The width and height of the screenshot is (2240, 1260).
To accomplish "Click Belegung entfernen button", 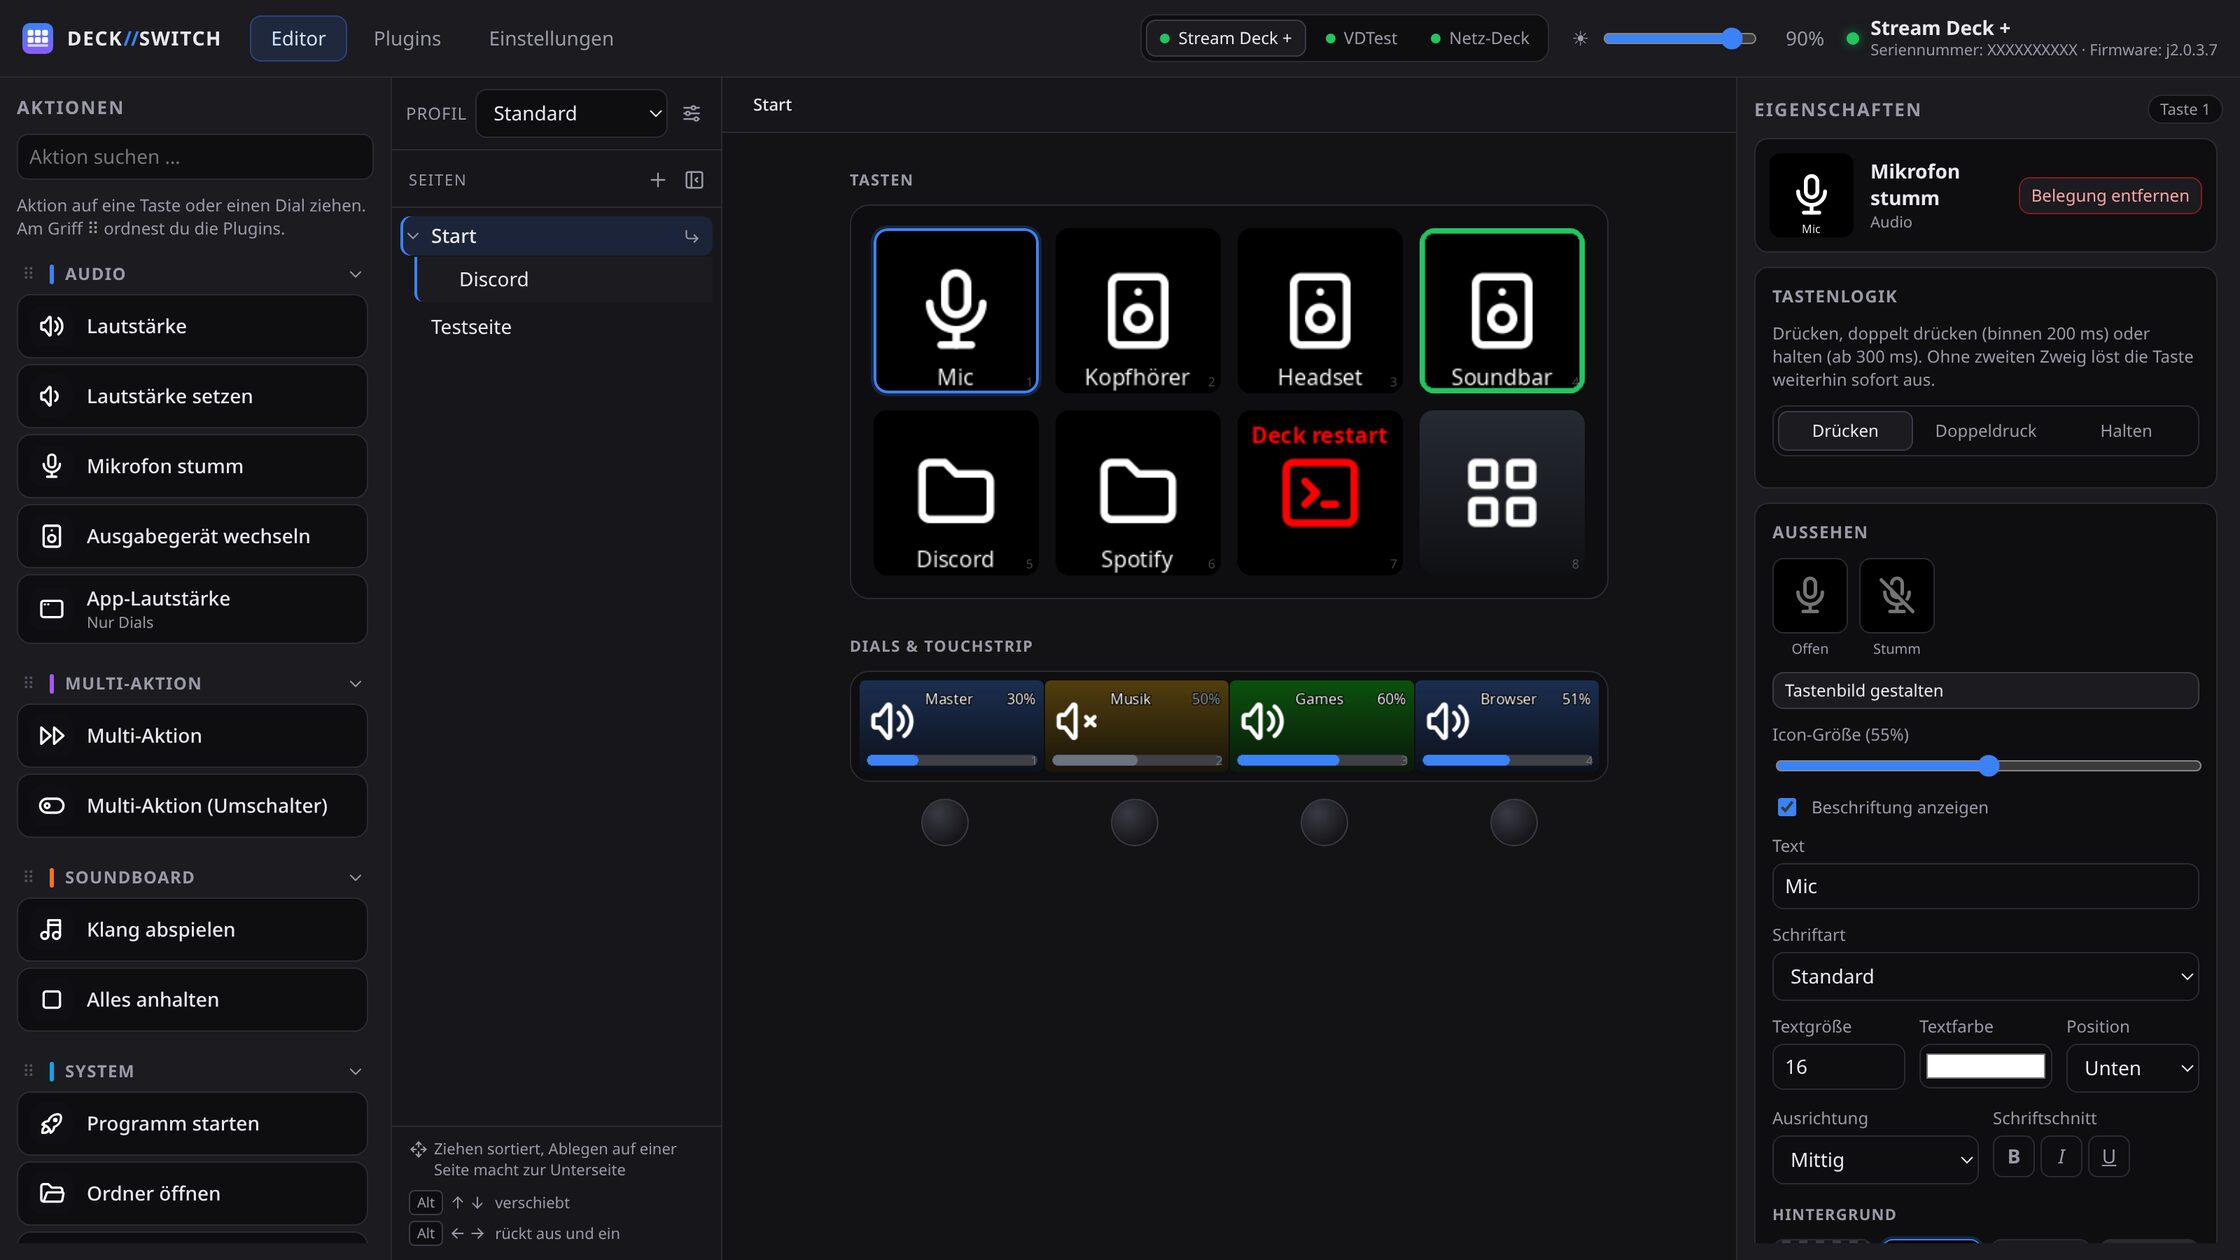I will (x=2110, y=196).
